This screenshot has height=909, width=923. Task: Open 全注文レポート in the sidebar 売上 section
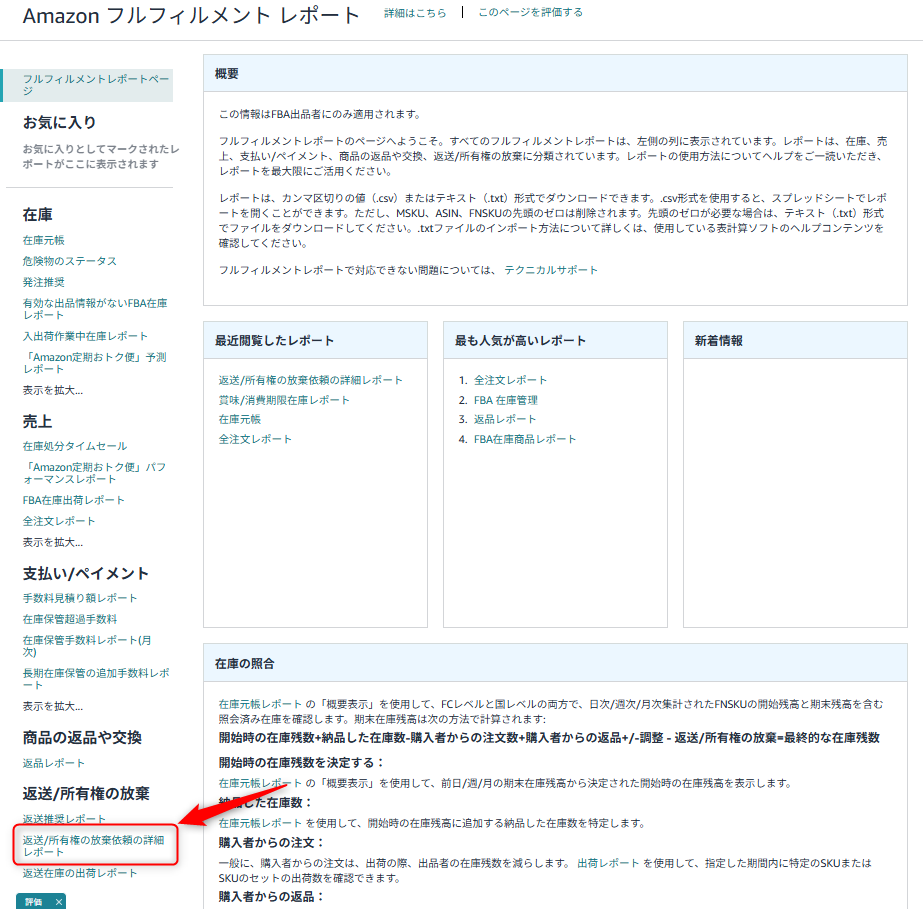click(59, 521)
